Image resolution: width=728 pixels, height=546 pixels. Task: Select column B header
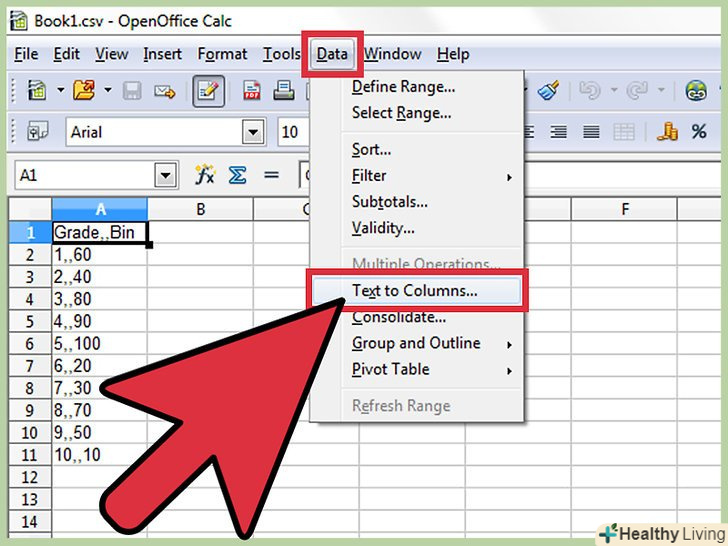point(201,209)
